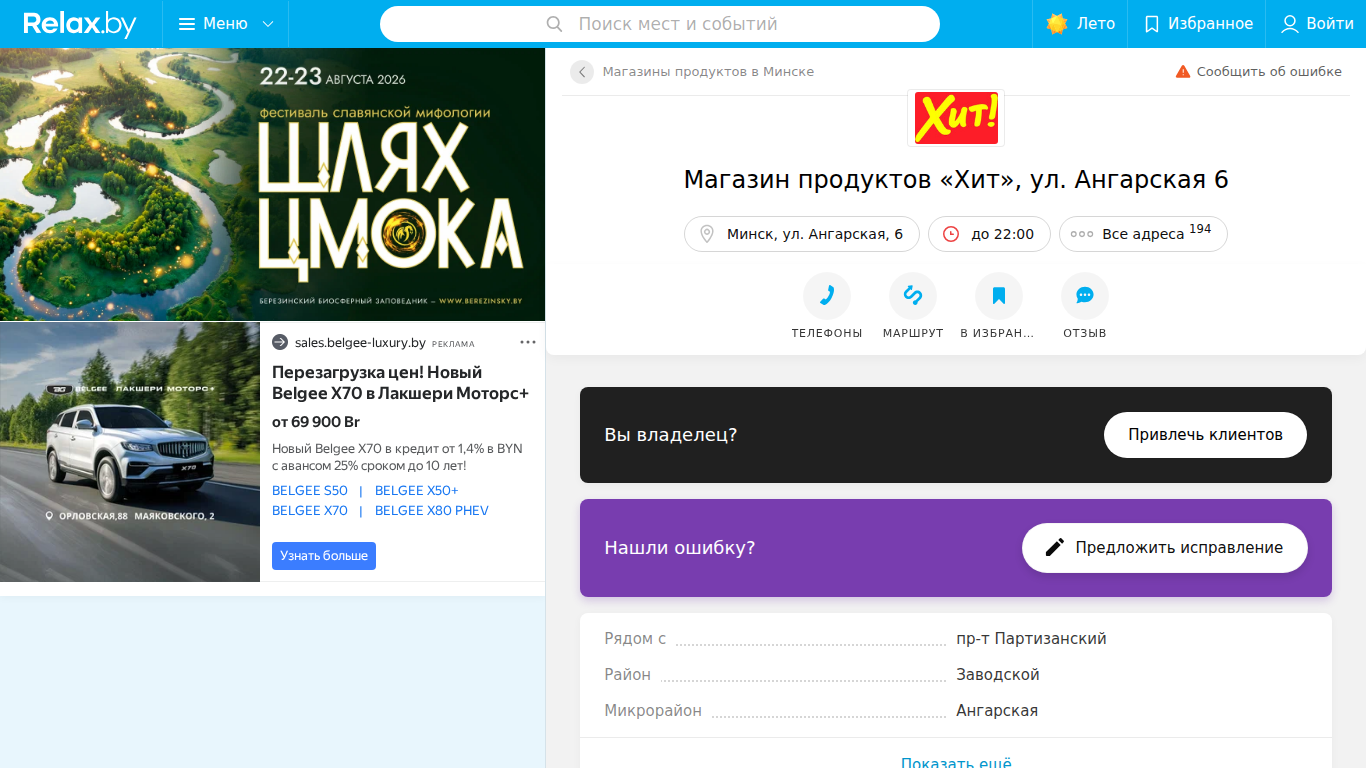Click the sun icon beside Лето

1057,24
